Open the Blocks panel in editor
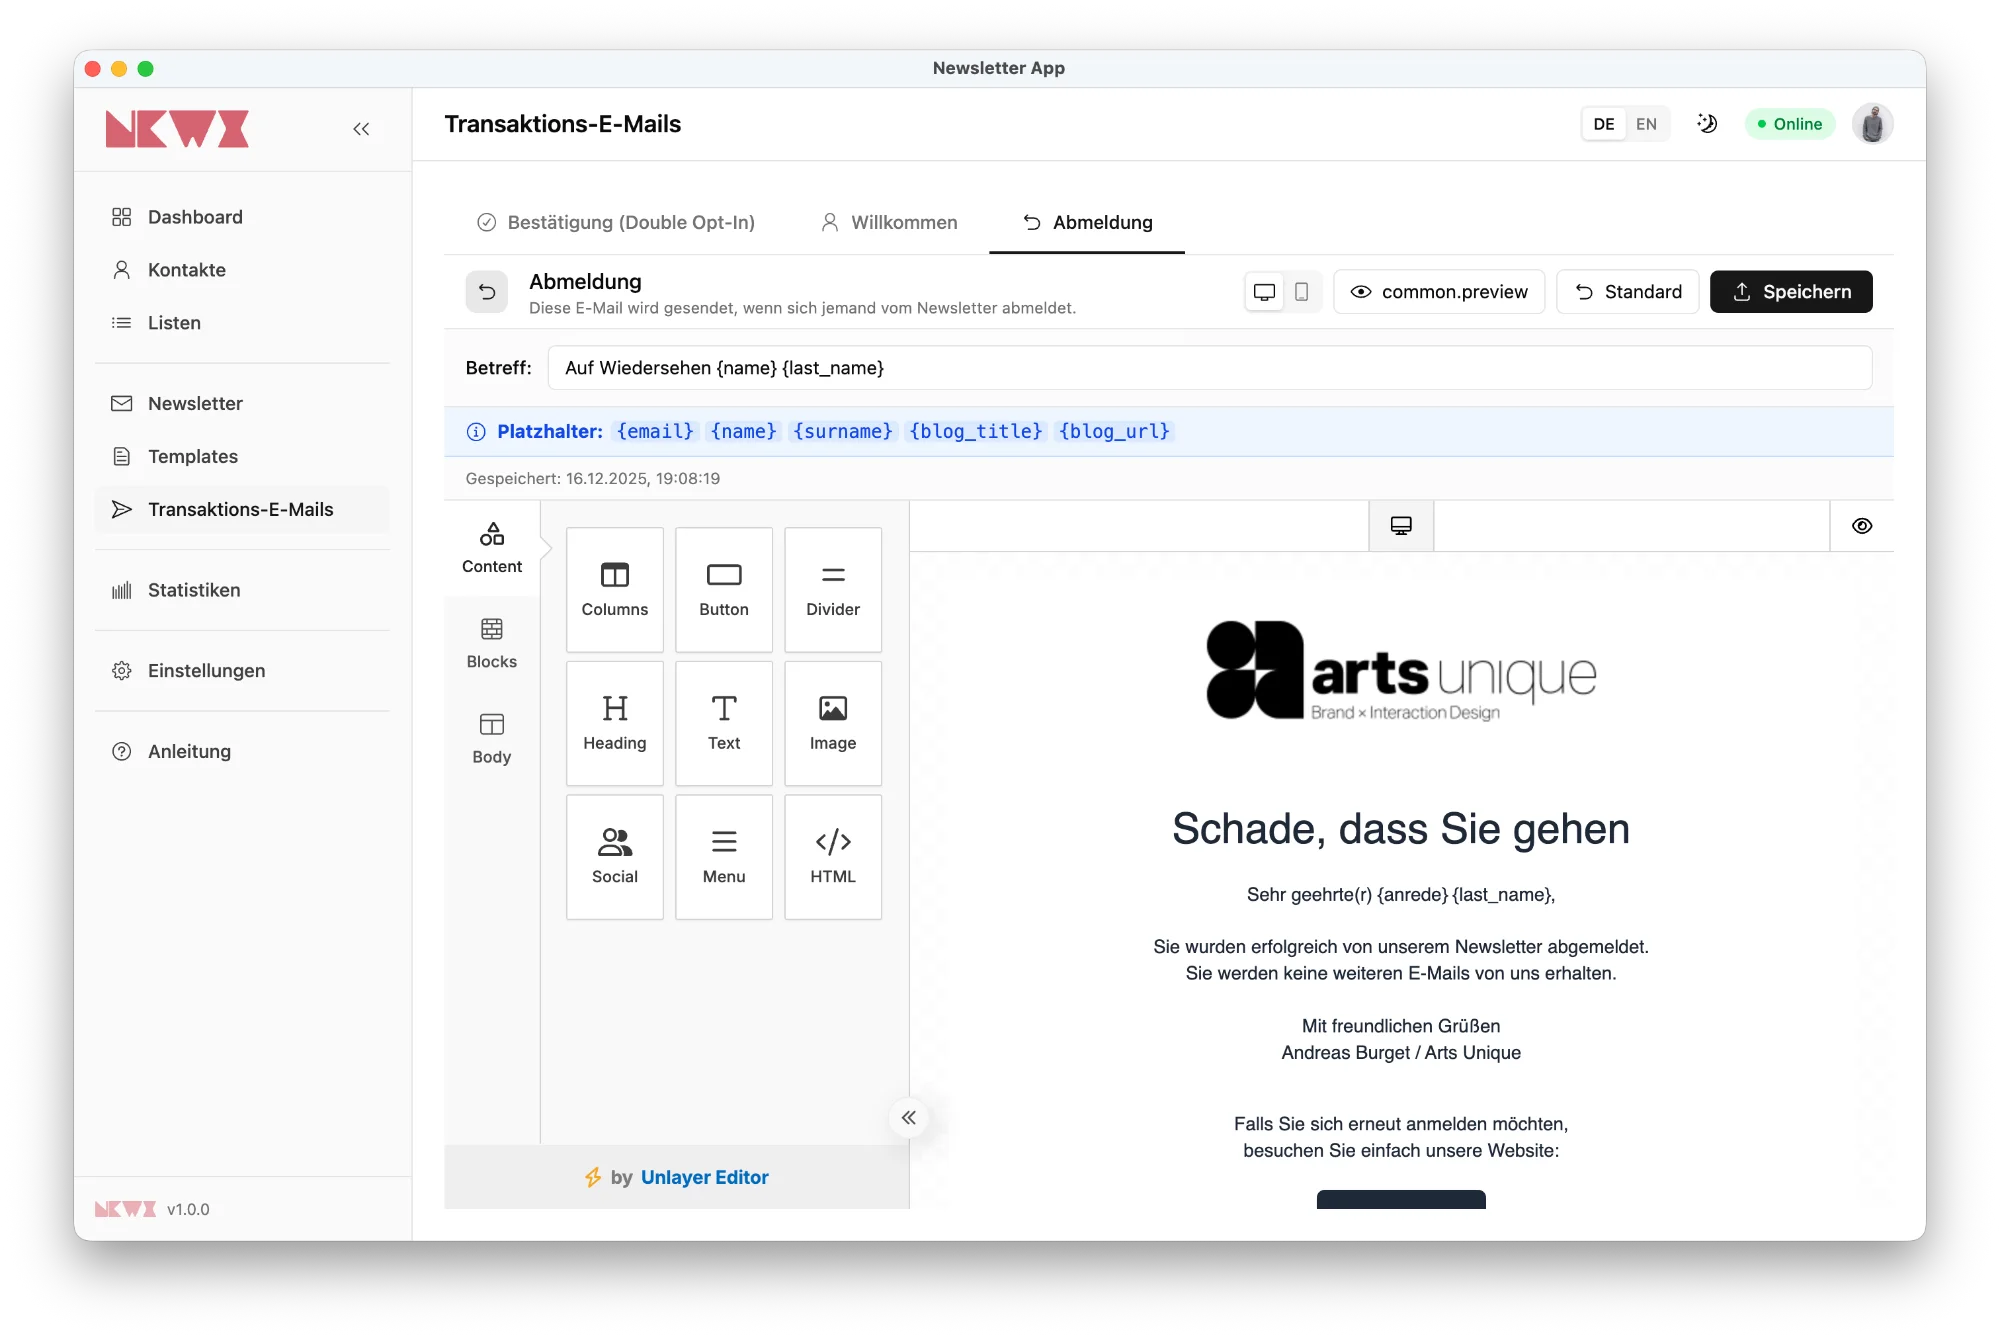Image resolution: width=2000 pixels, height=1338 pixels. tap(491, 643)
